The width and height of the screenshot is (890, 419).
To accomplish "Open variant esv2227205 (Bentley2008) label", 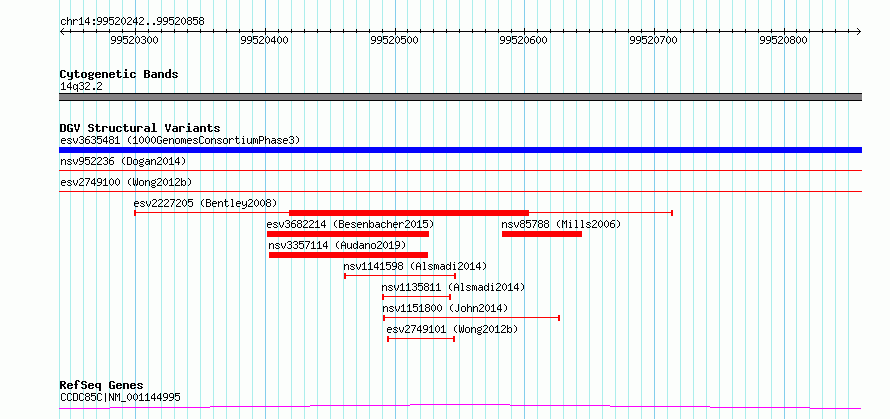I will [x=205, y=203].
